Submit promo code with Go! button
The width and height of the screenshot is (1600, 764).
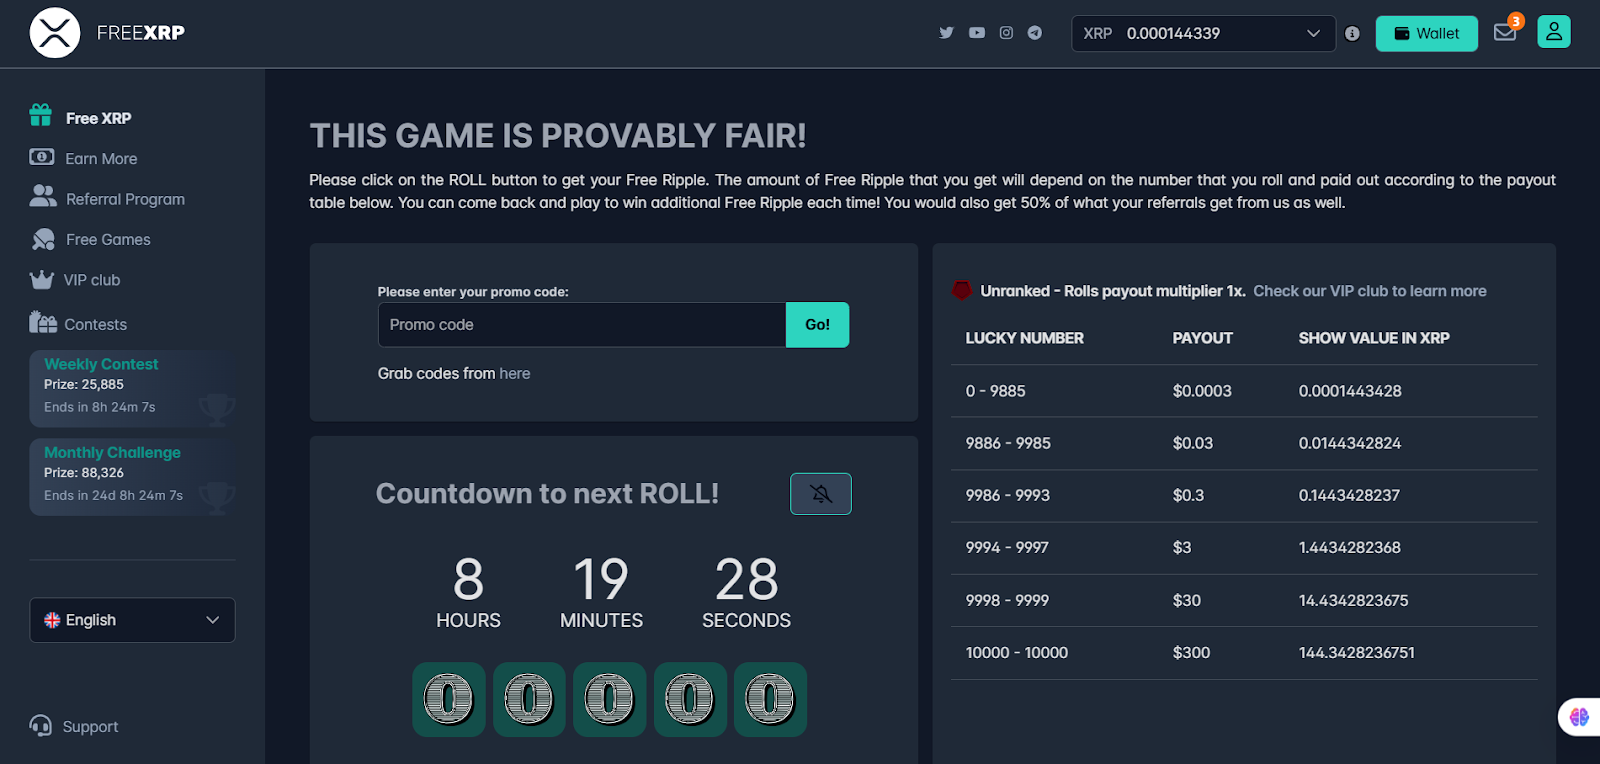coord(818,325)
